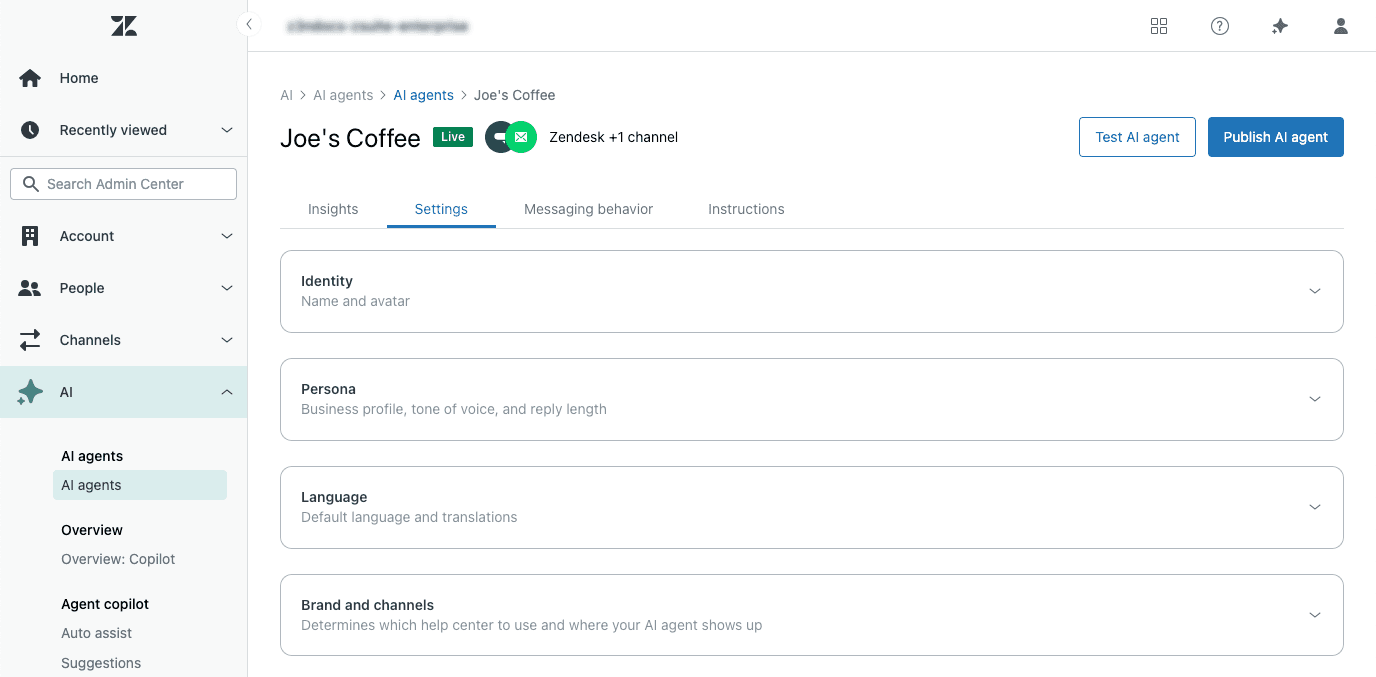Expand the Language settings section
Screen dimensions: 1376x677
tap(1315, 507)
